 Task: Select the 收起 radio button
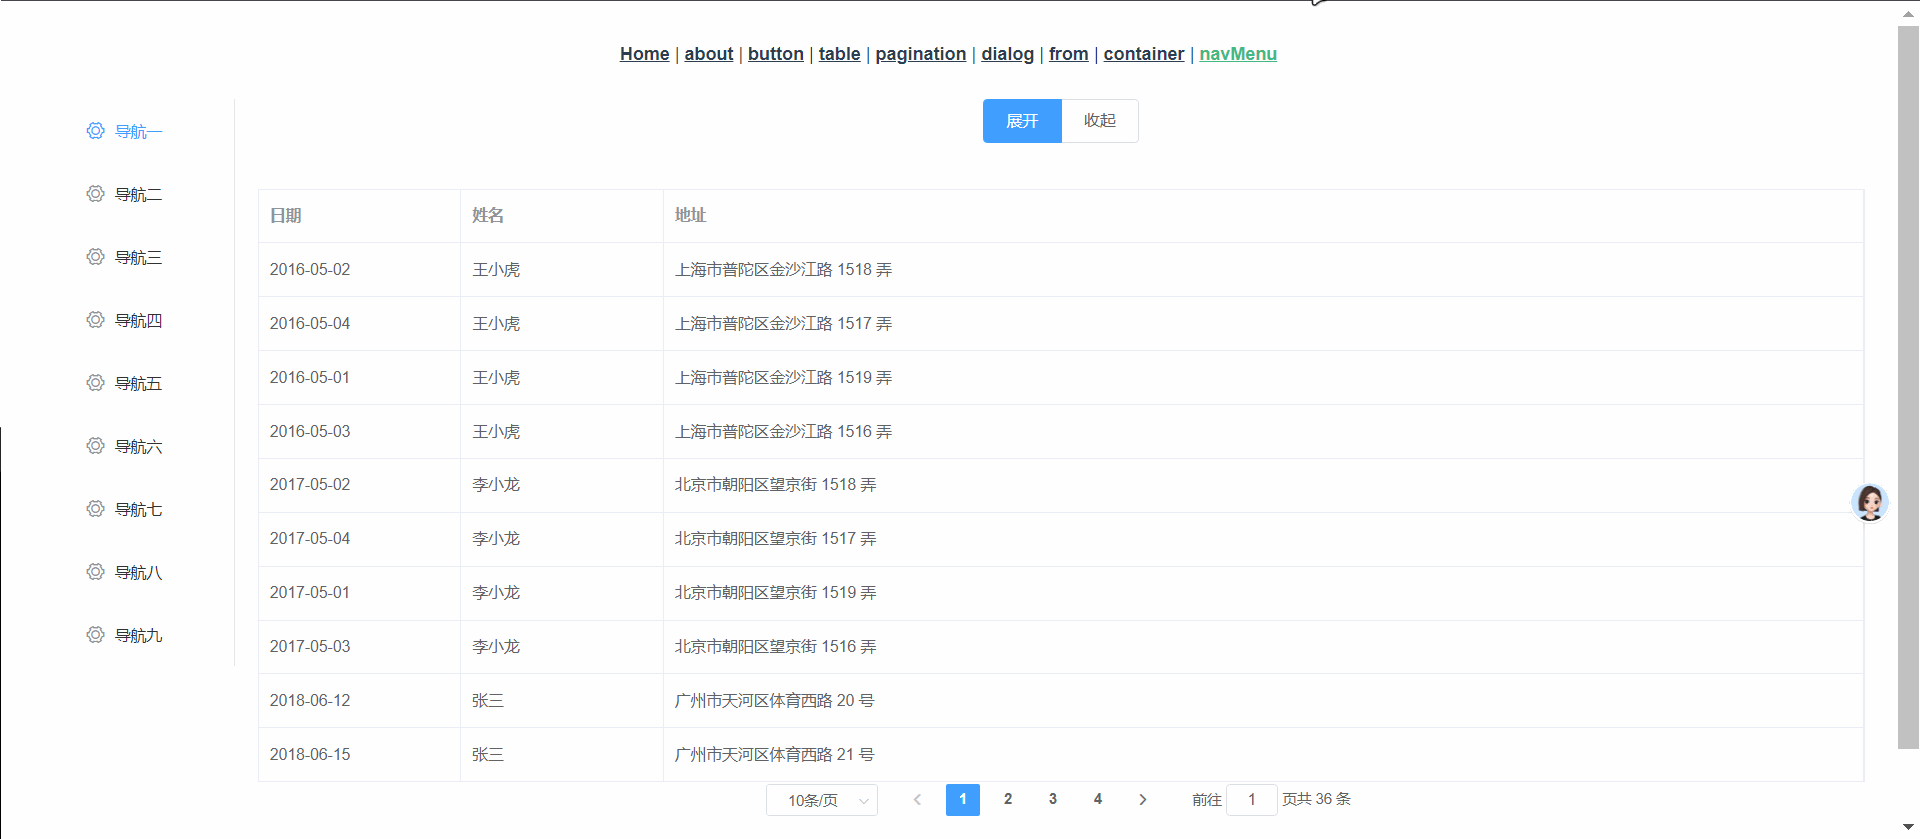(x=1099, y=121)
